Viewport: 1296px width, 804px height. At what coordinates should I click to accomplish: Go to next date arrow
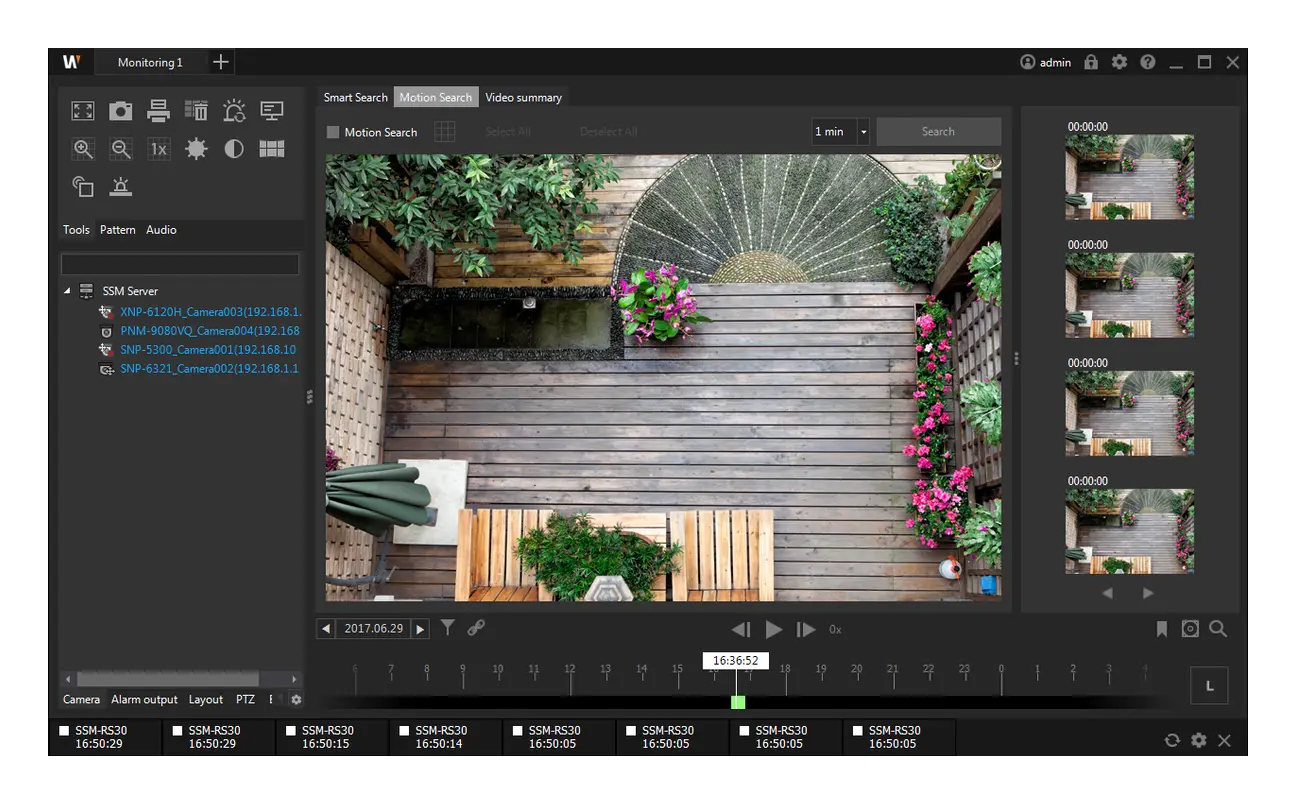tap(421, 629)
